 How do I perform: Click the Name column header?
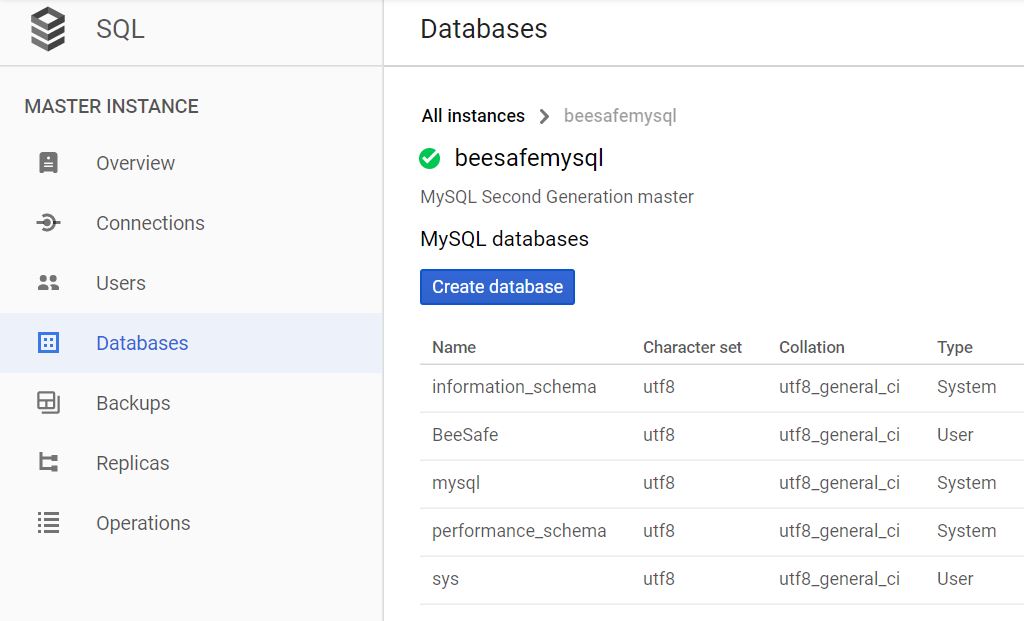point(454,347)
